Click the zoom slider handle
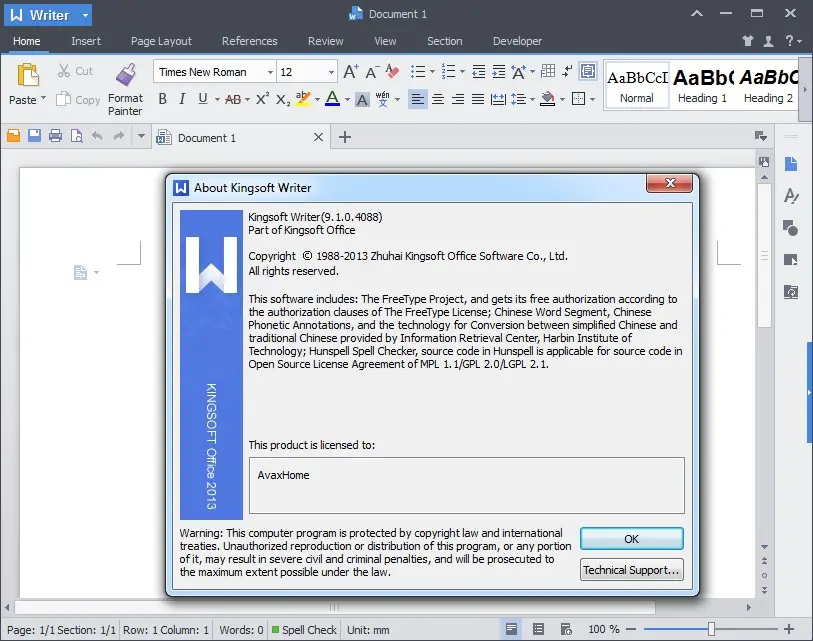This screenshot has height=641, width=813. (711, 630)
